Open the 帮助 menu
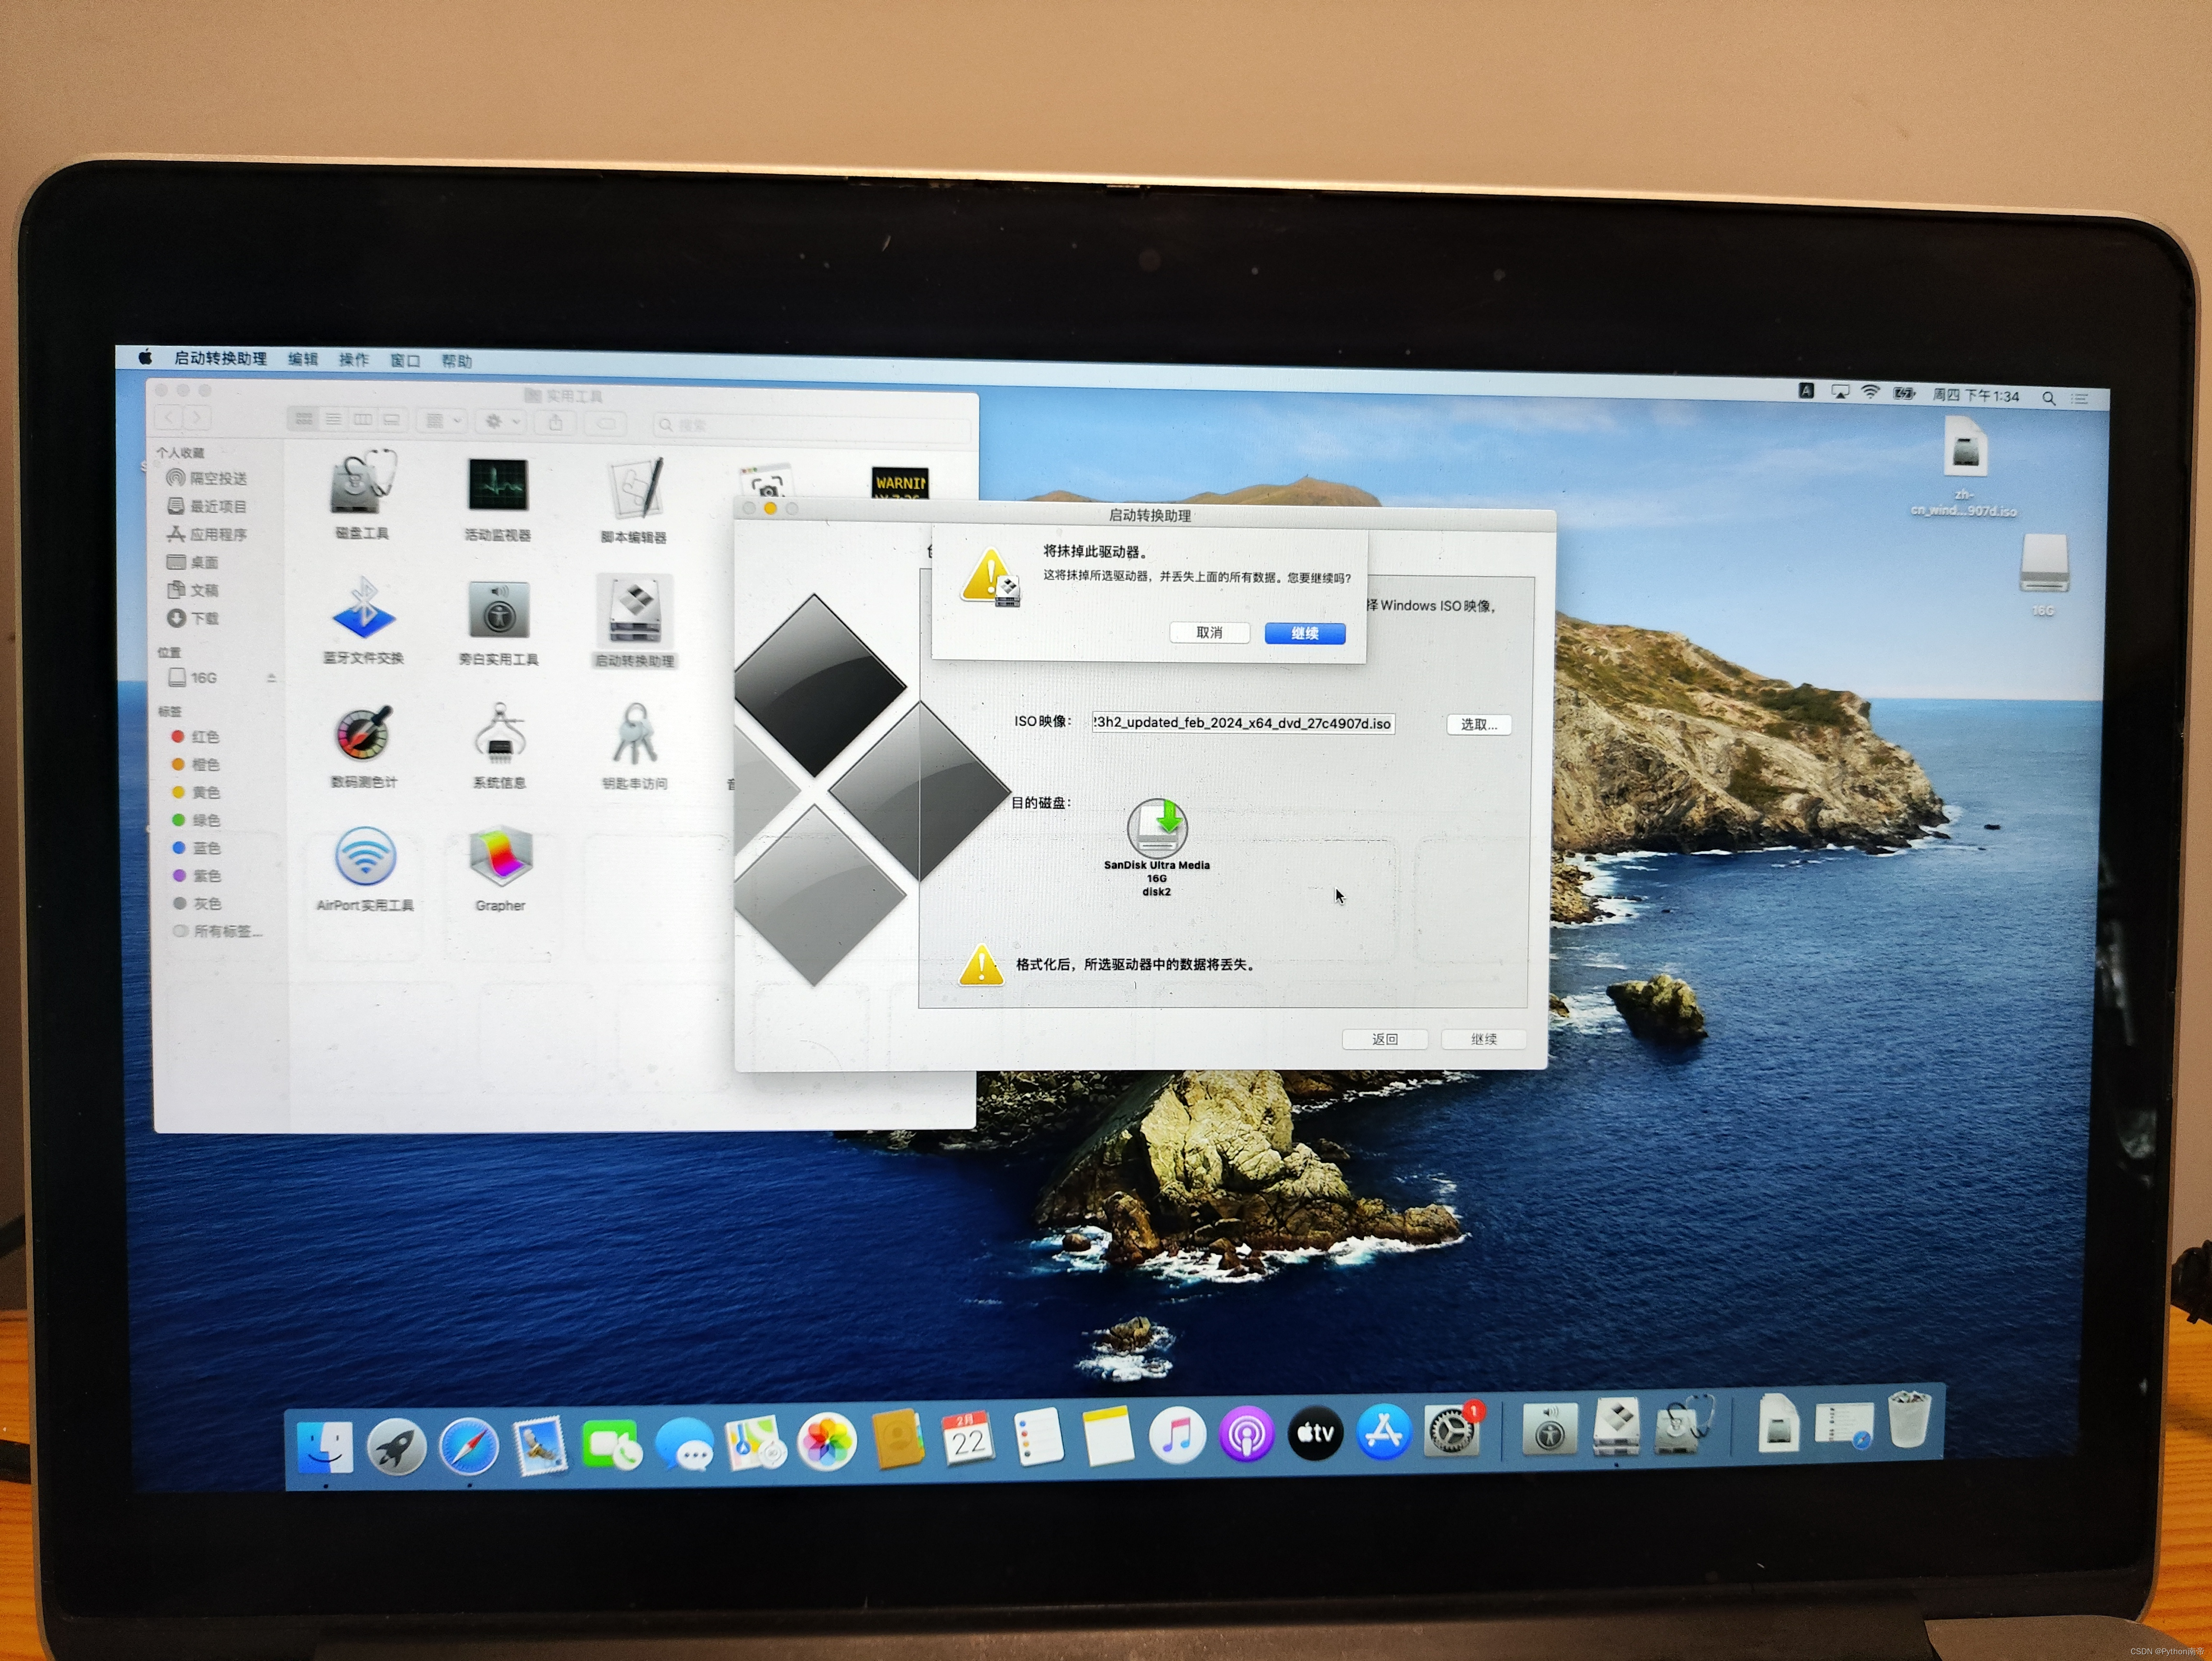Viewport: 2212px width, 1661px height. [456, 361]
